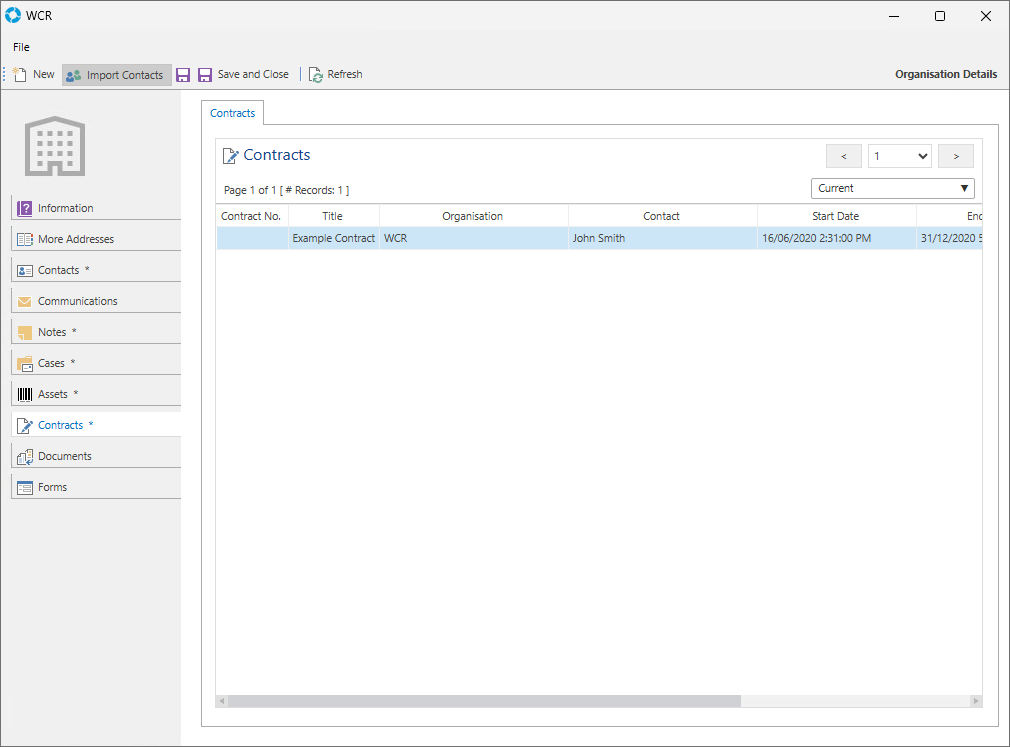1010x747 pixels.
Task: Select the Communications envelope item
Action: [77, 301]
